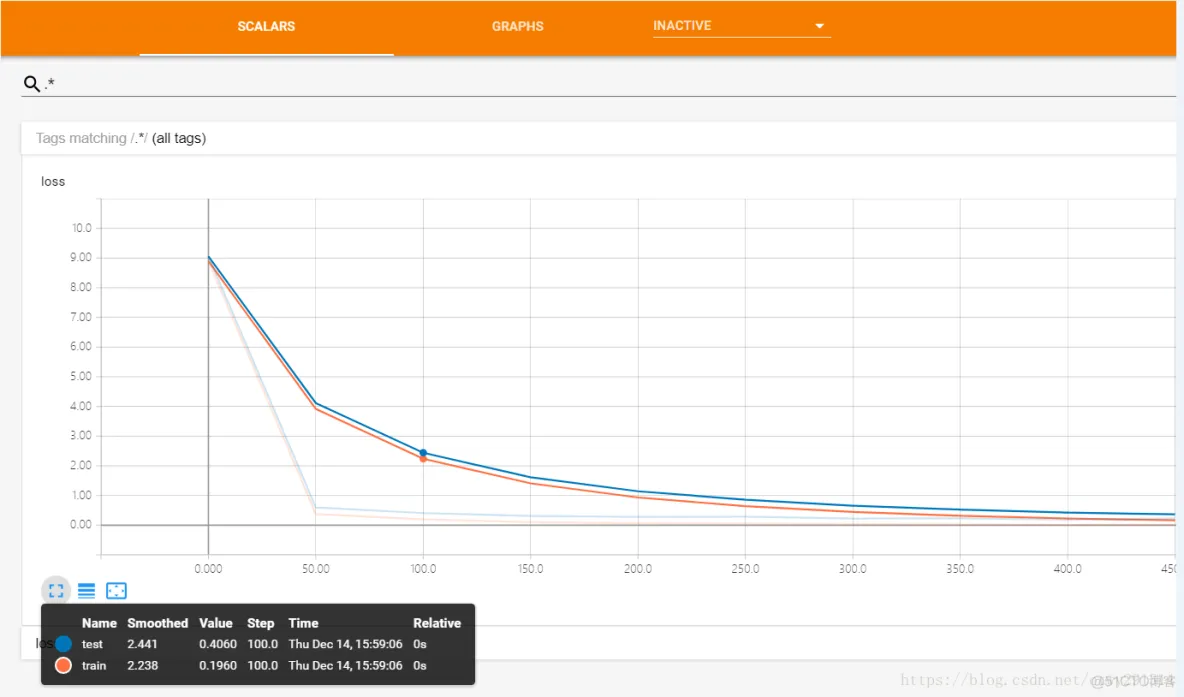The height and width of the screenshot is (697, 1184).
Task: Click the x-axis label 400.0
Action: tap(1067, 569)
